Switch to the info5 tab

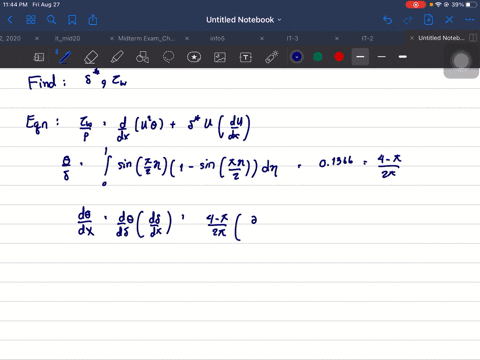tap(217, 38)
